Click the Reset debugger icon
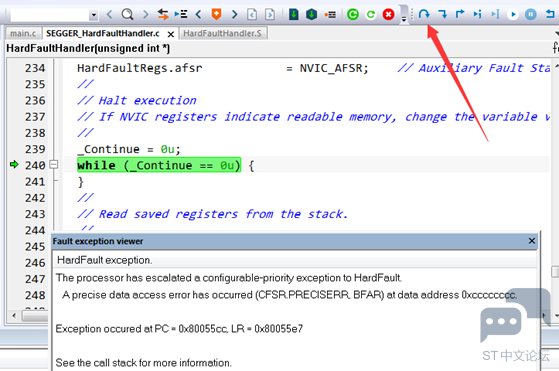Viewport: 559px width, 371px height. pyautogui.click(x=550, y=14)
